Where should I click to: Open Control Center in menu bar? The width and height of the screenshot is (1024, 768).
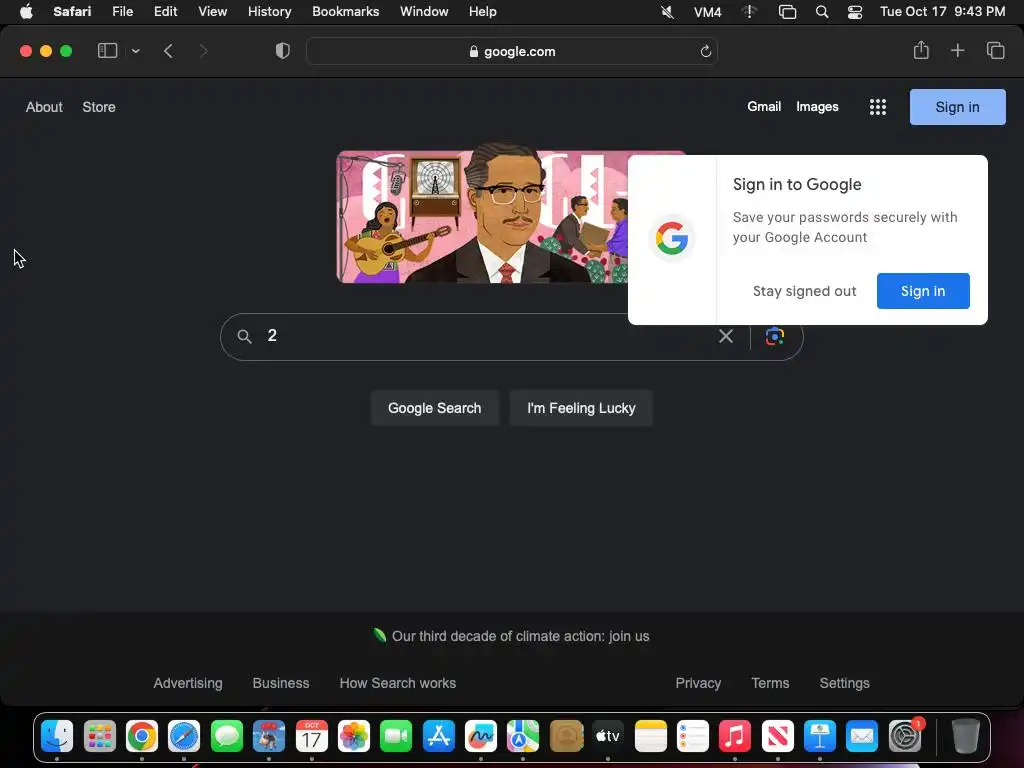(x=854, y=12)
